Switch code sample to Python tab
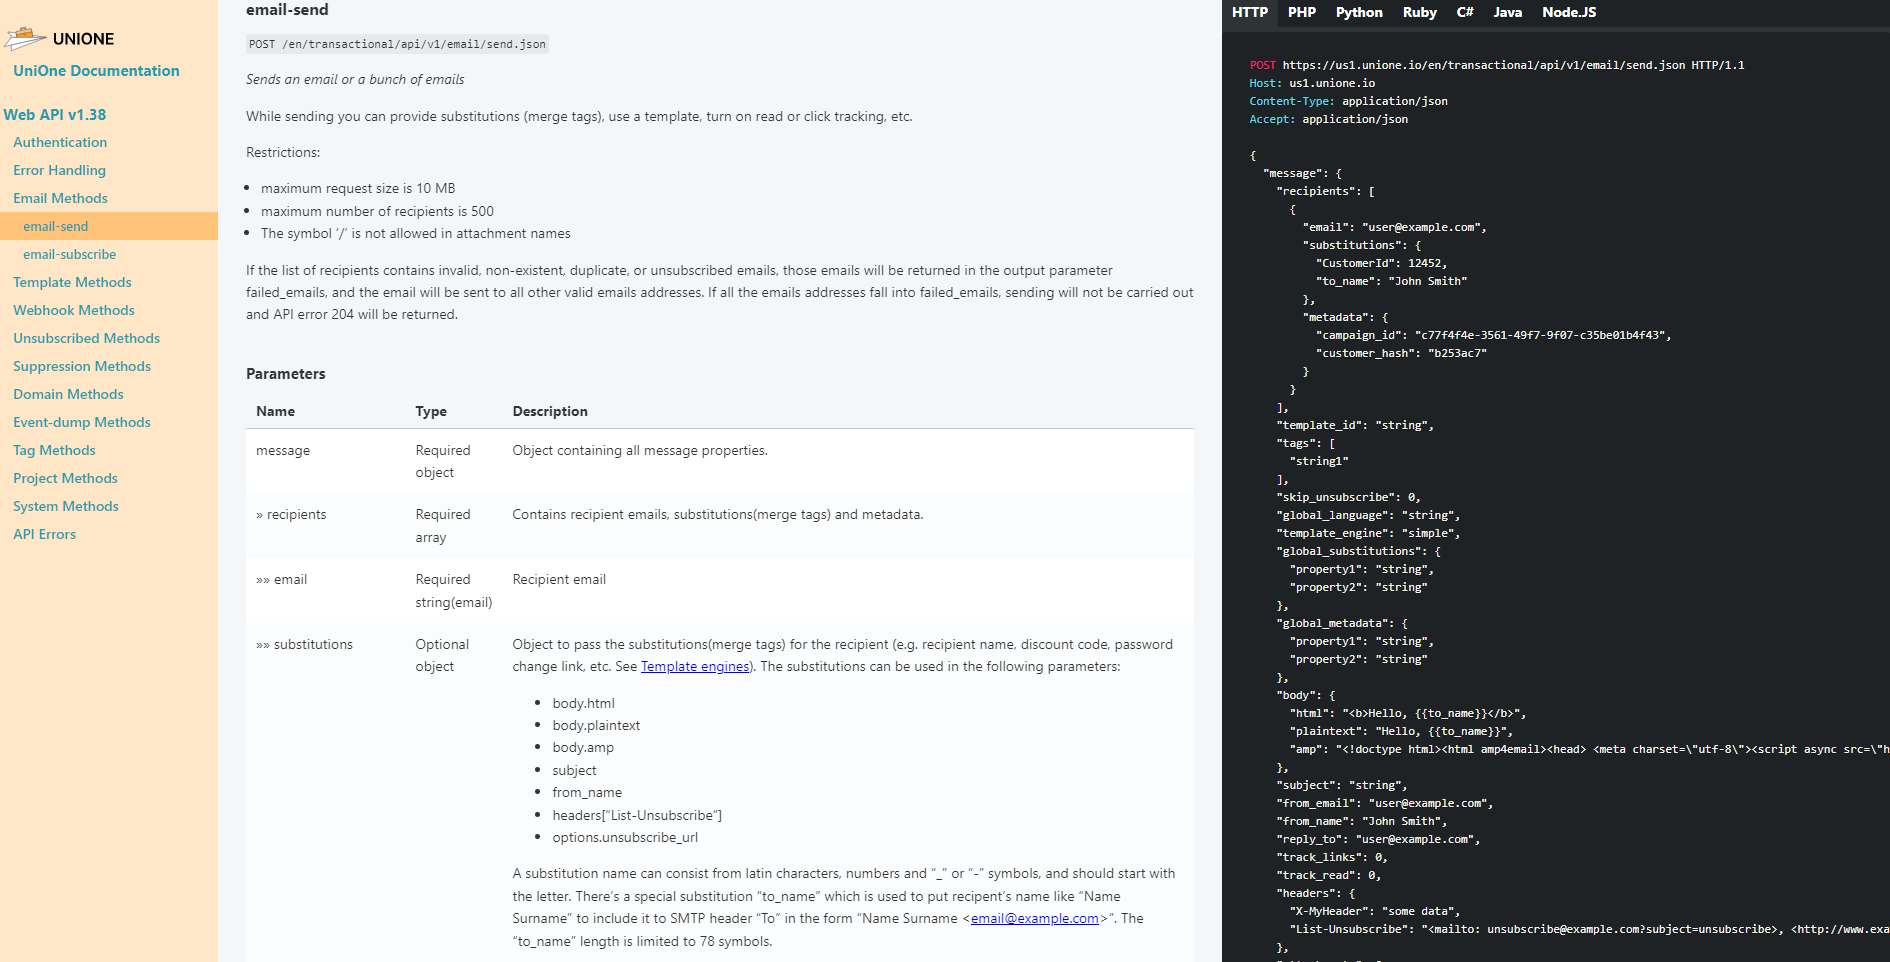The image size is (1890, 962). point(1359,13)
